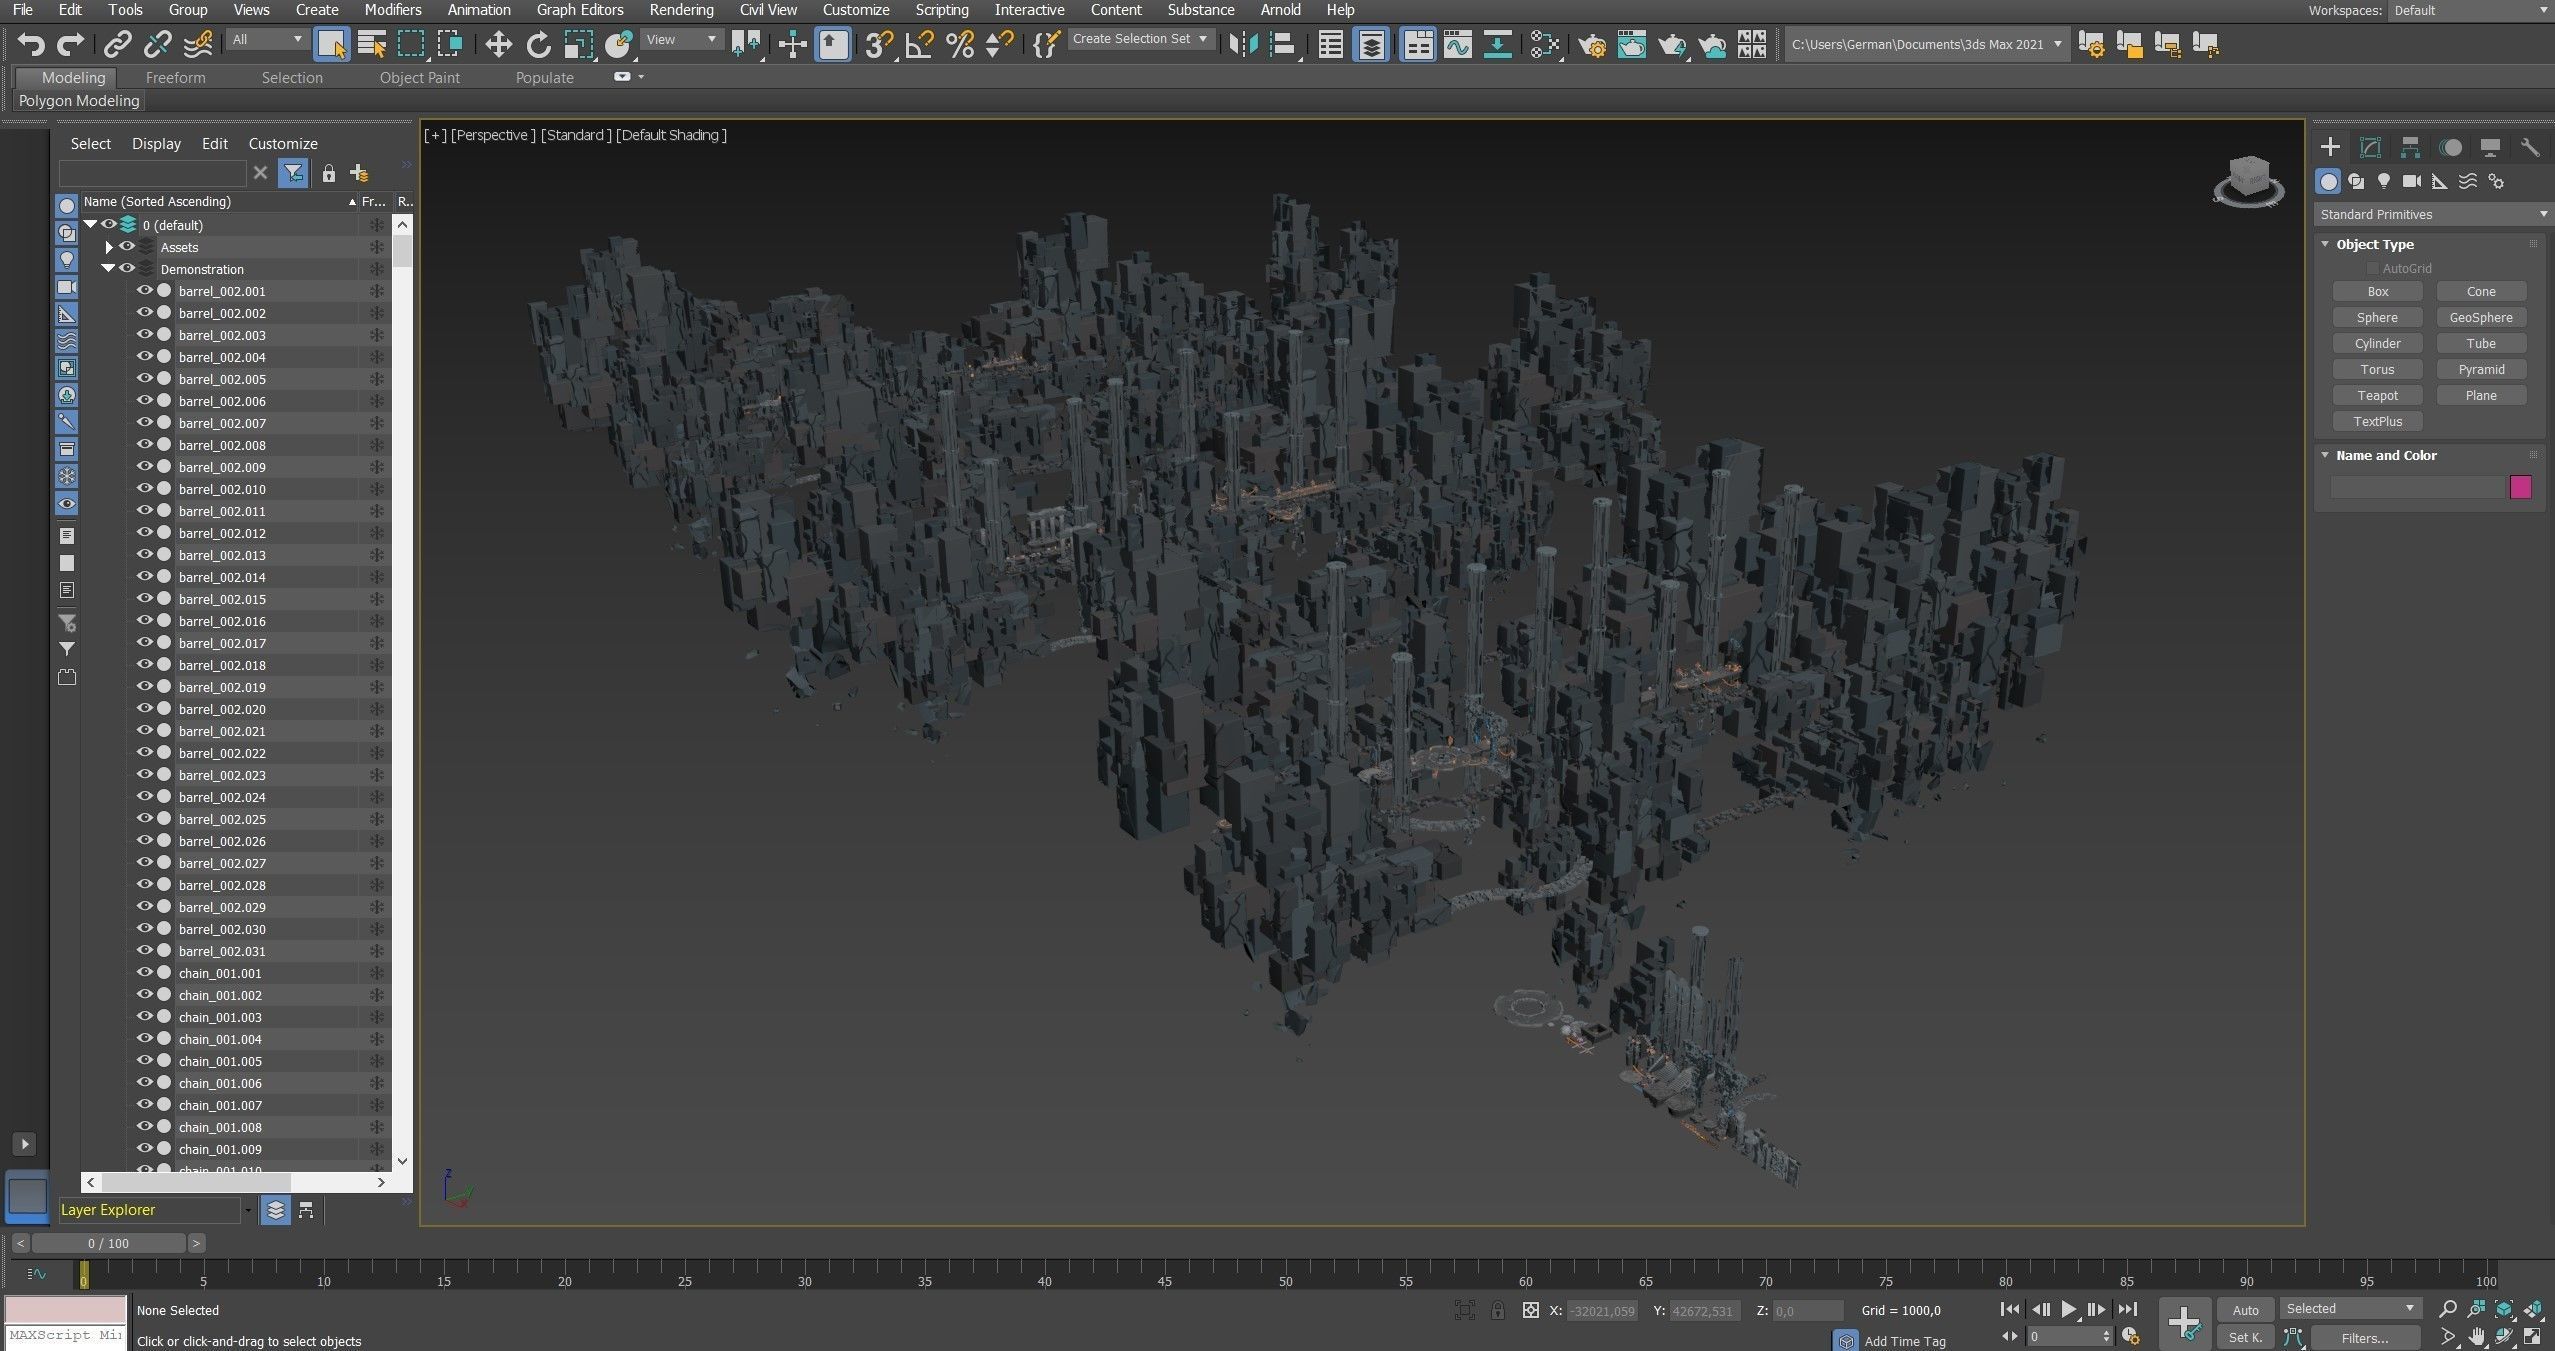Open the Curve Editor icon
The image size is (2555, 1351).
[1457, 44]
